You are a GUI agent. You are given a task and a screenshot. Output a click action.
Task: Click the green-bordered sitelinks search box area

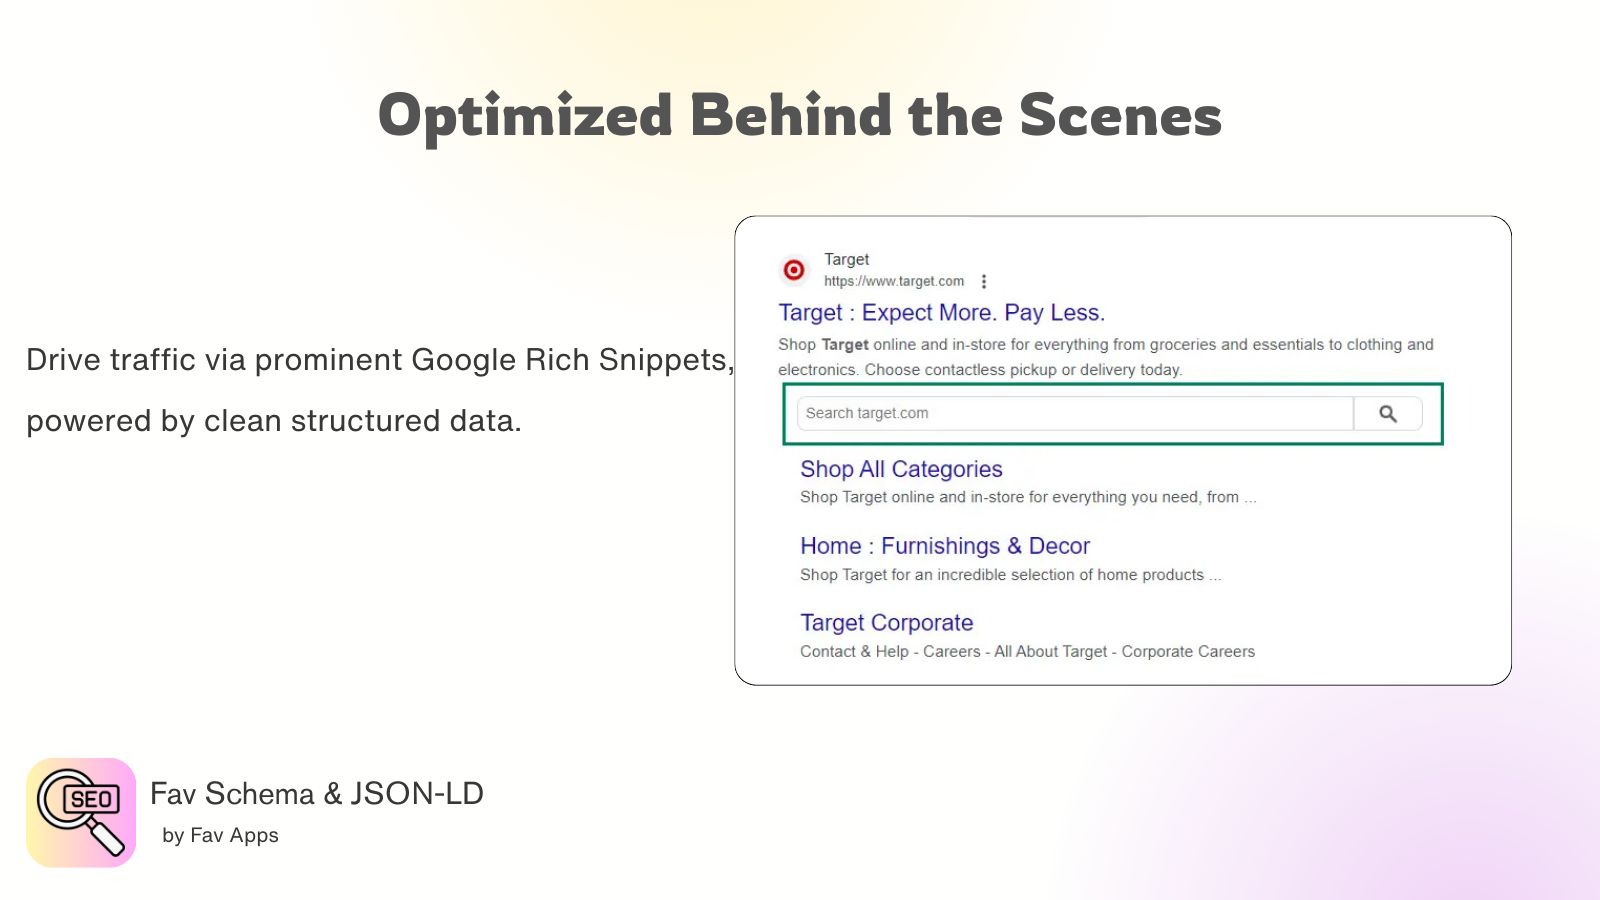[x=1112, y=413]
